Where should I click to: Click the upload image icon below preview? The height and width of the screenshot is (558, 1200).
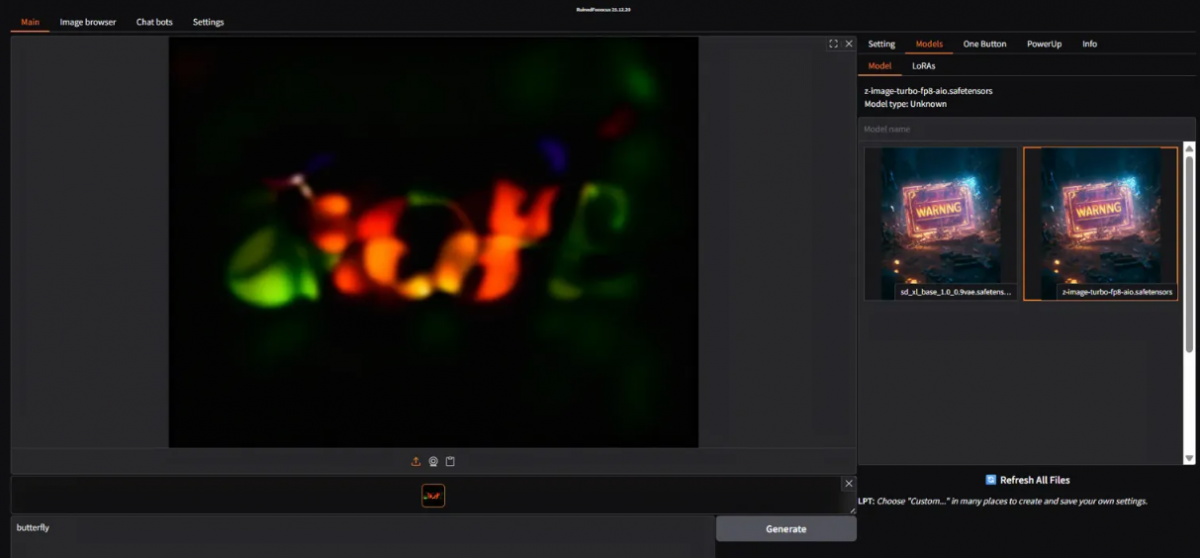coord(416,461)
